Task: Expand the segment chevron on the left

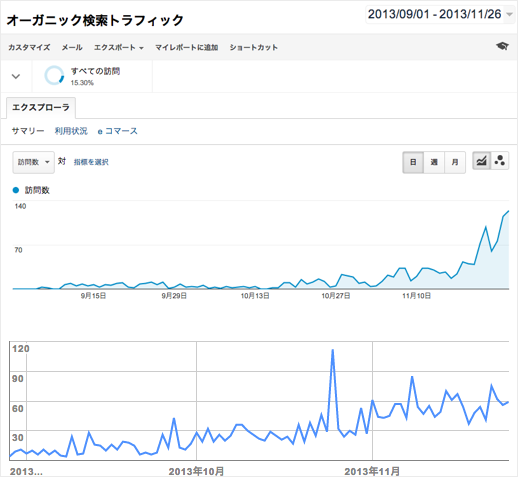Action: point(16,76)
